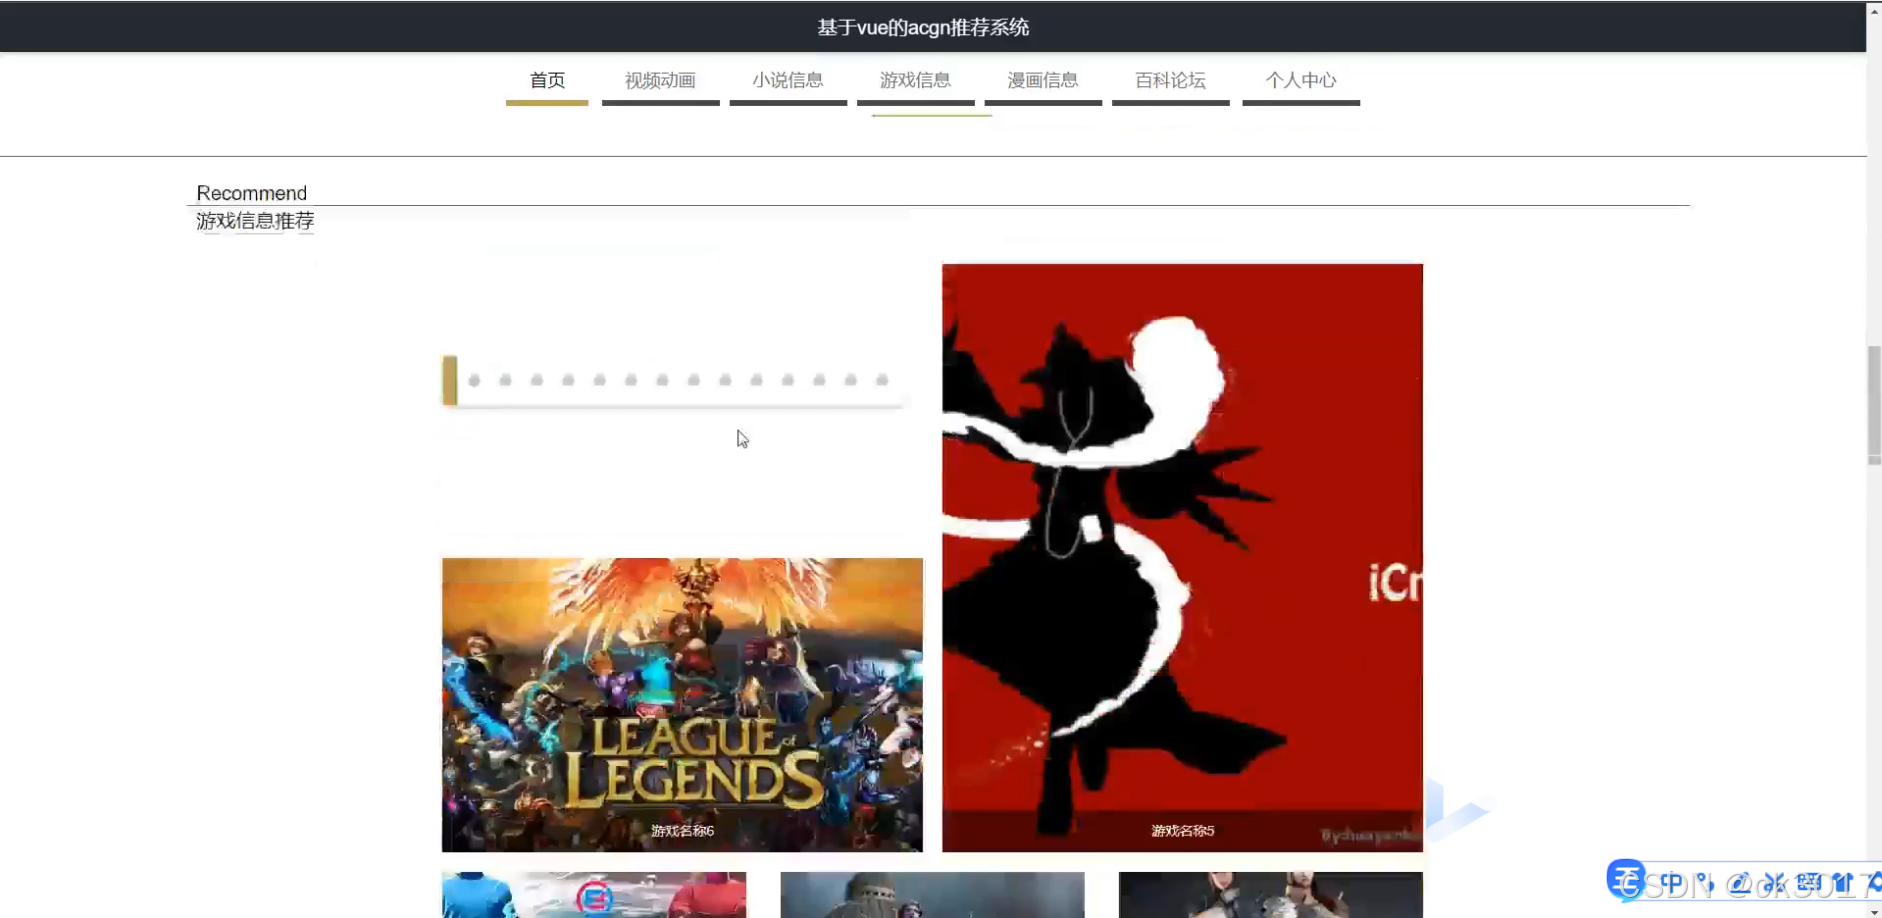Click the 游戏名称5 caption label
The width and height of the screenshot is (1882, 918).
coord(1182,831)
